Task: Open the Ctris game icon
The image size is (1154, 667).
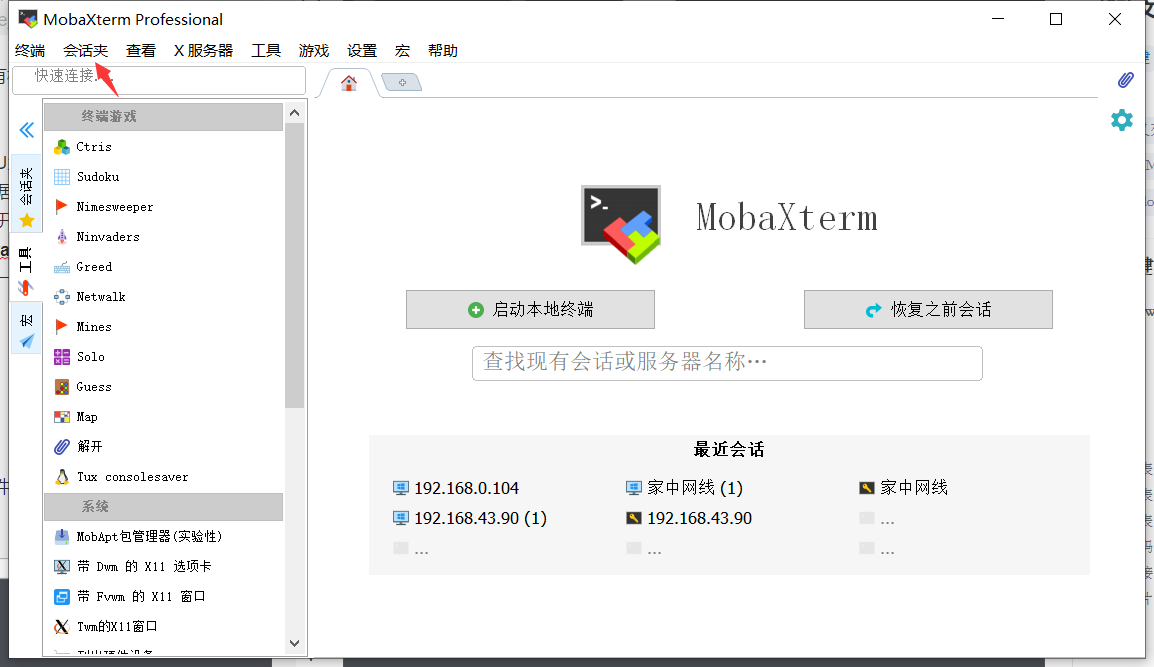Action: click(62, 147)
